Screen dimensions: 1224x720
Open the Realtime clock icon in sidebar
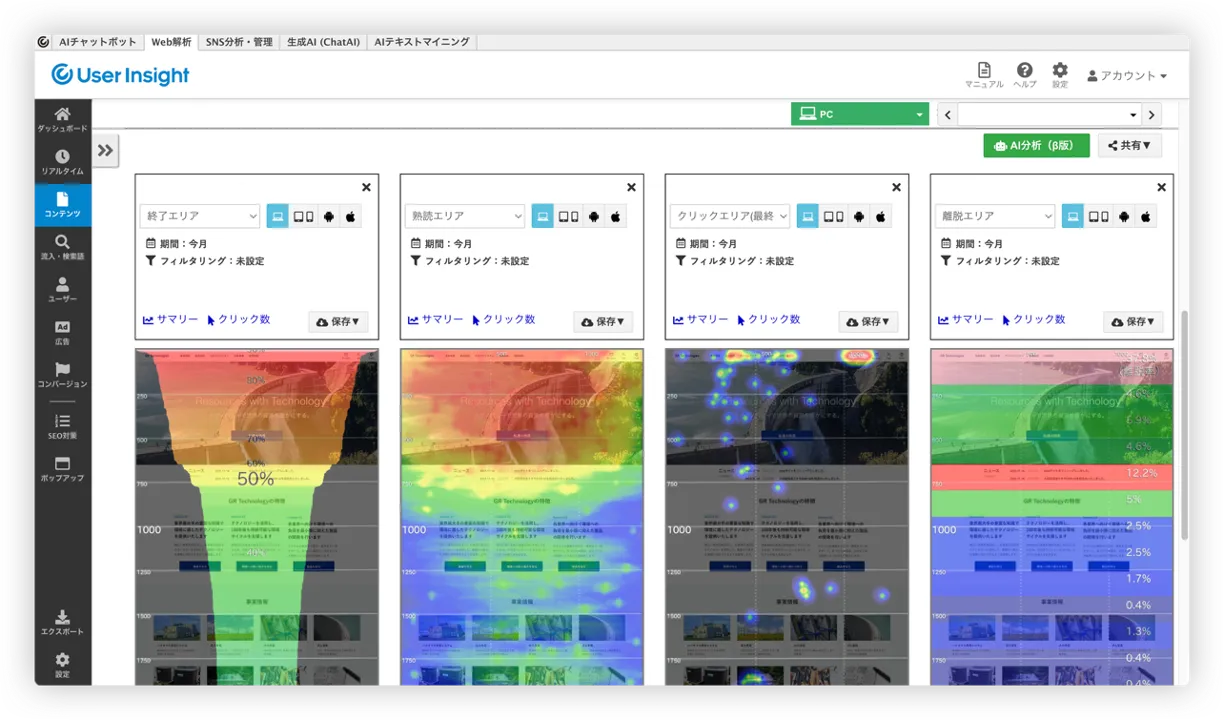pyautogui.click(x=62, y=162)
